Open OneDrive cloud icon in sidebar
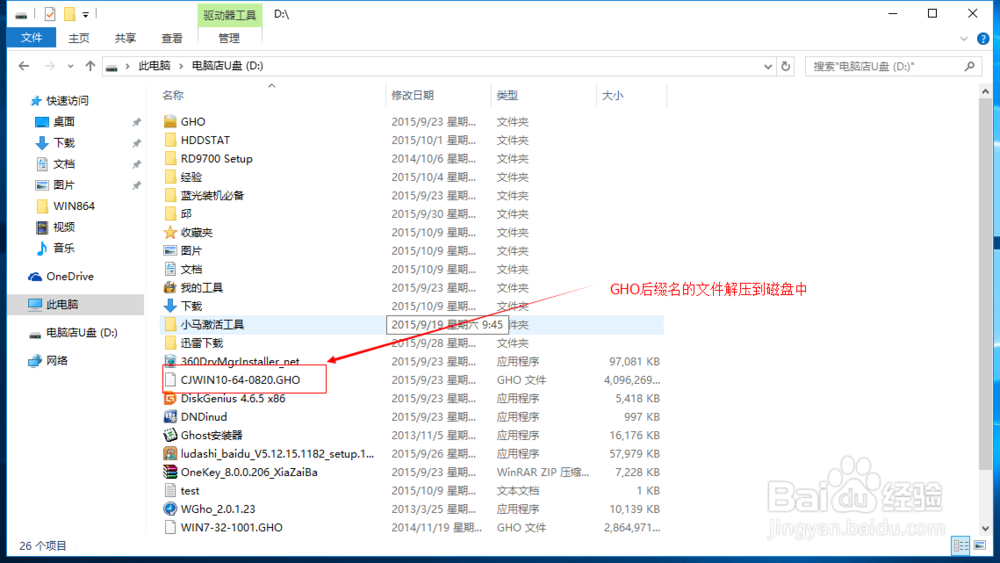The width and height of the screenshot is (1000, 563). (x=34, y=276)
